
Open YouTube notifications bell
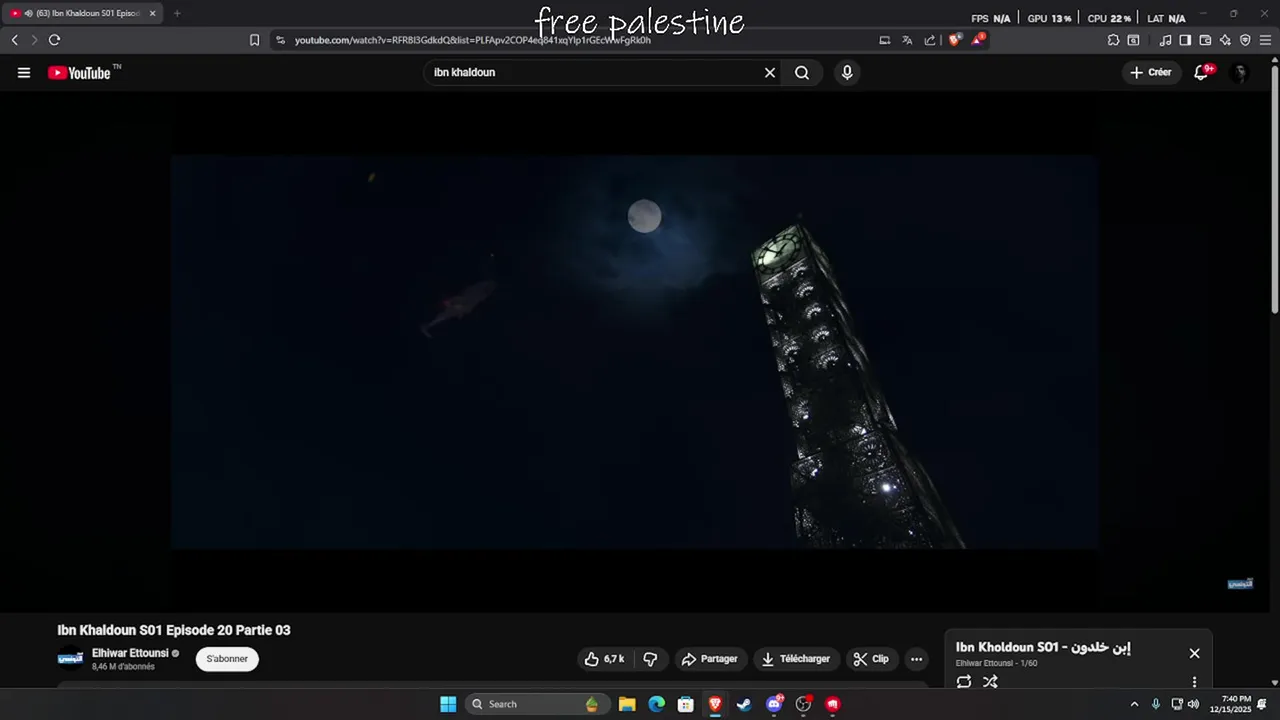1202,72
